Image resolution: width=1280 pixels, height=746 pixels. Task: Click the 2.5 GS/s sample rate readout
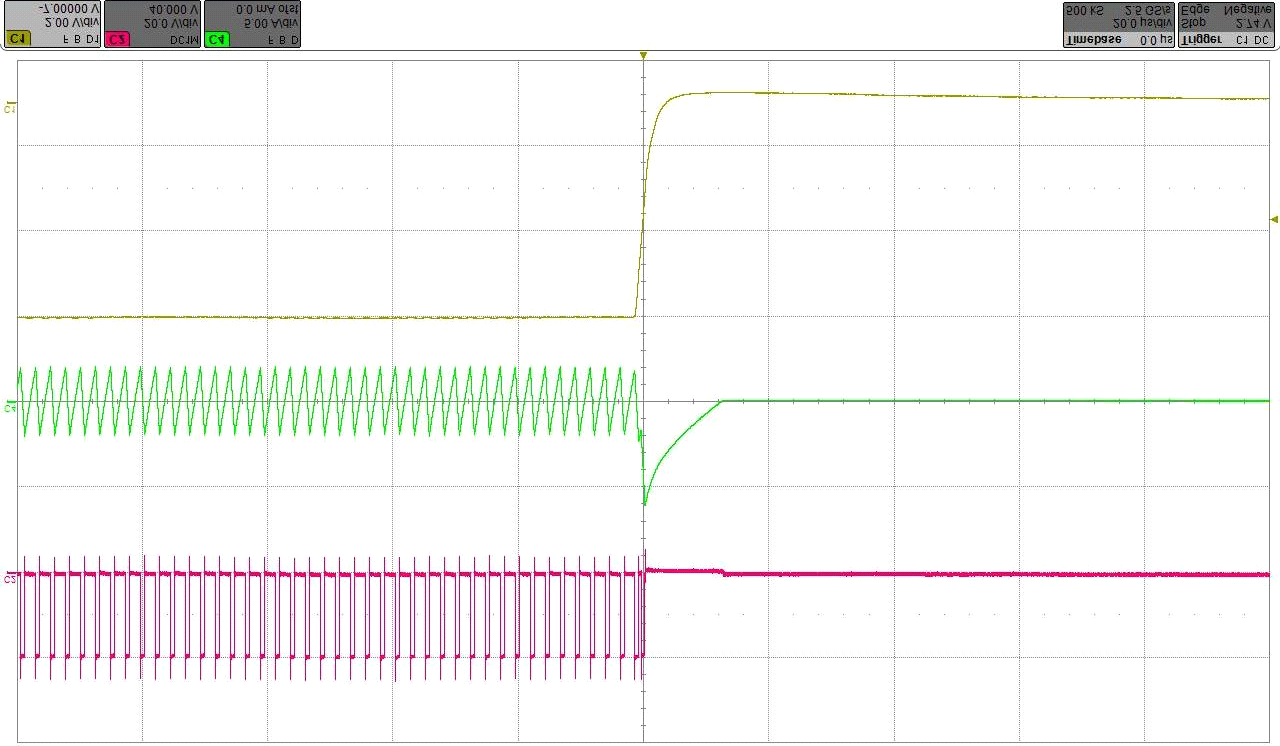tap(1145, 9)
